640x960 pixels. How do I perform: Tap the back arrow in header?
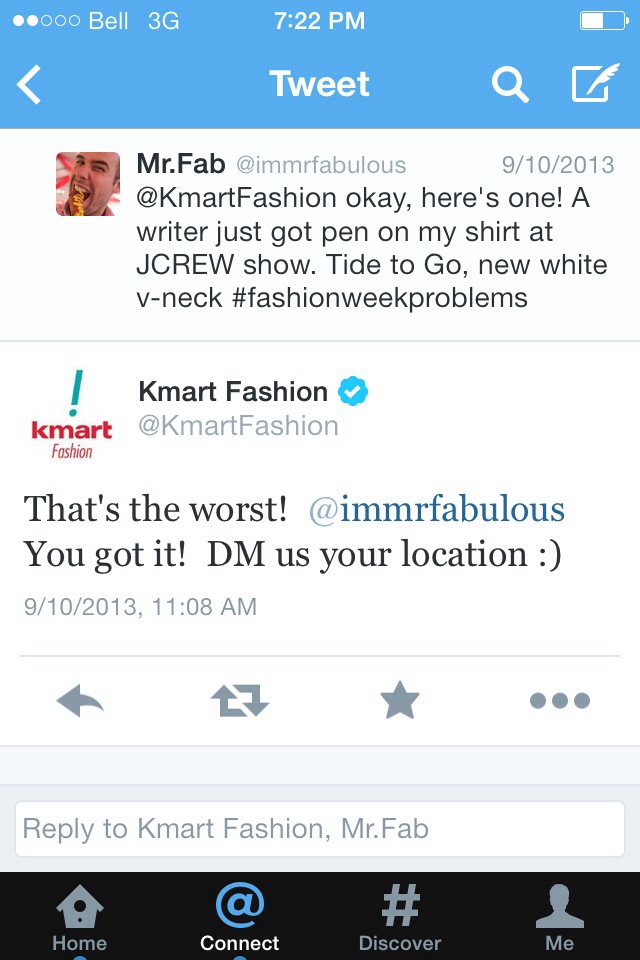click(x=30, y=86)
